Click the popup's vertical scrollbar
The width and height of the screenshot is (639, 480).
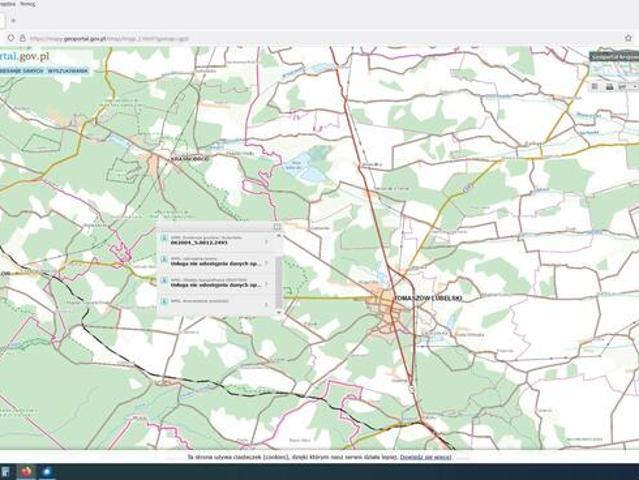coord(278,270)
